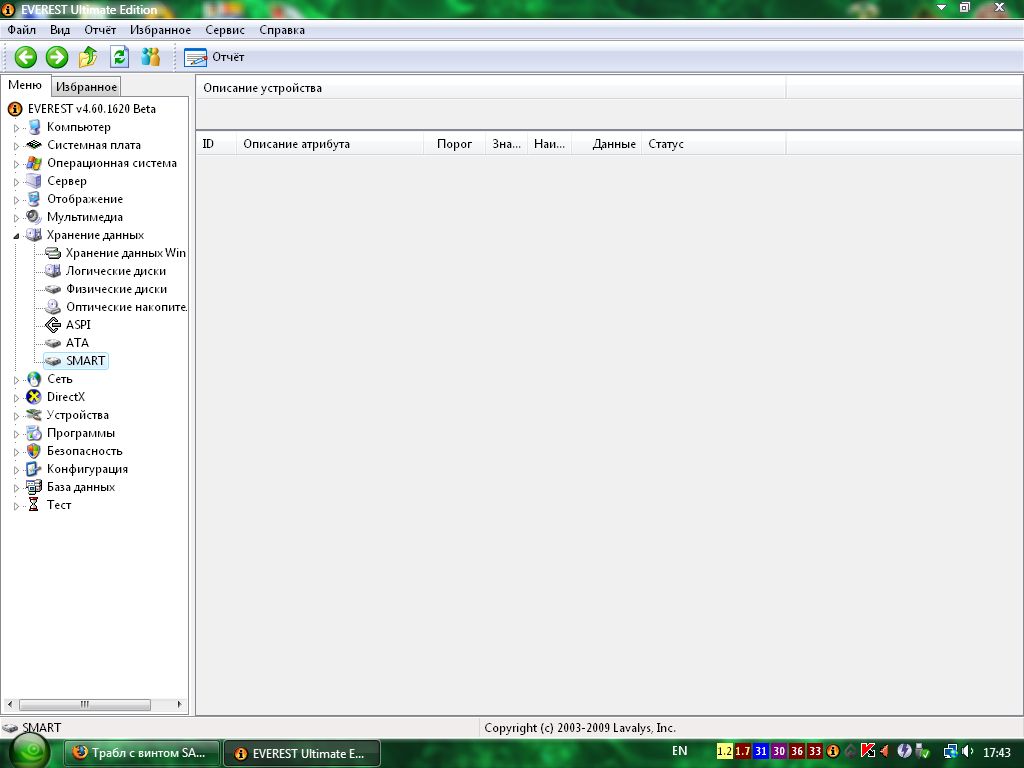Viewport: 1024px width, 768px height.
Task: Select the ASPI item in tree
Action: pyautogui.click(x=78, y=325)
